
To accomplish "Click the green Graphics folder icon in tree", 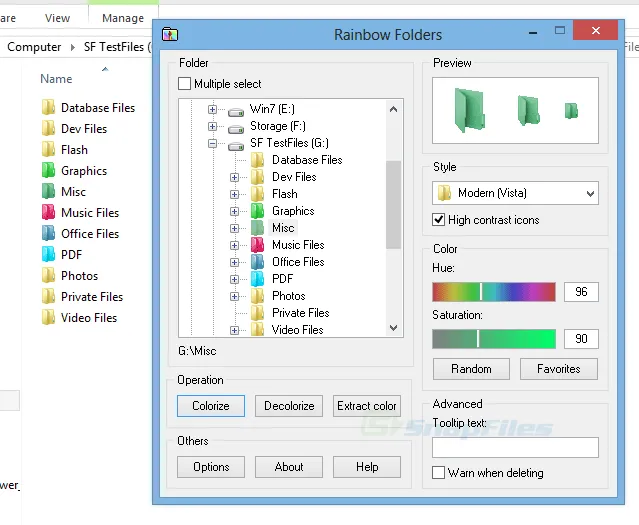I will point(257,211).
